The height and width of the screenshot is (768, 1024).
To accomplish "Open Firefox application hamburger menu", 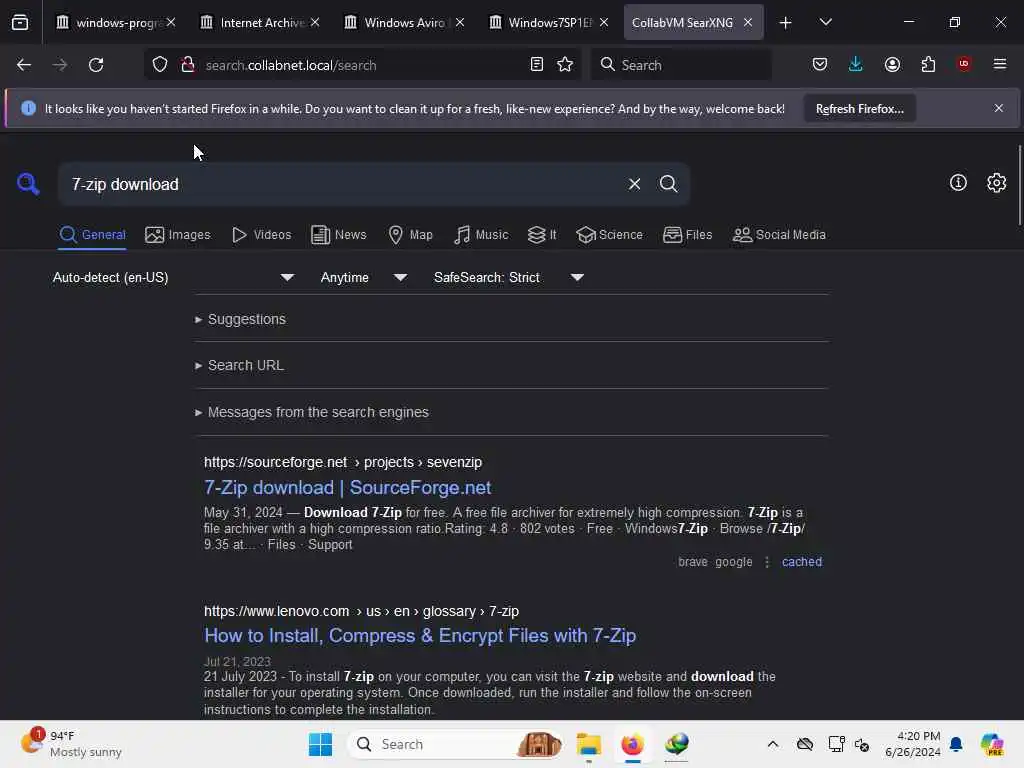I will click(999, 64).
